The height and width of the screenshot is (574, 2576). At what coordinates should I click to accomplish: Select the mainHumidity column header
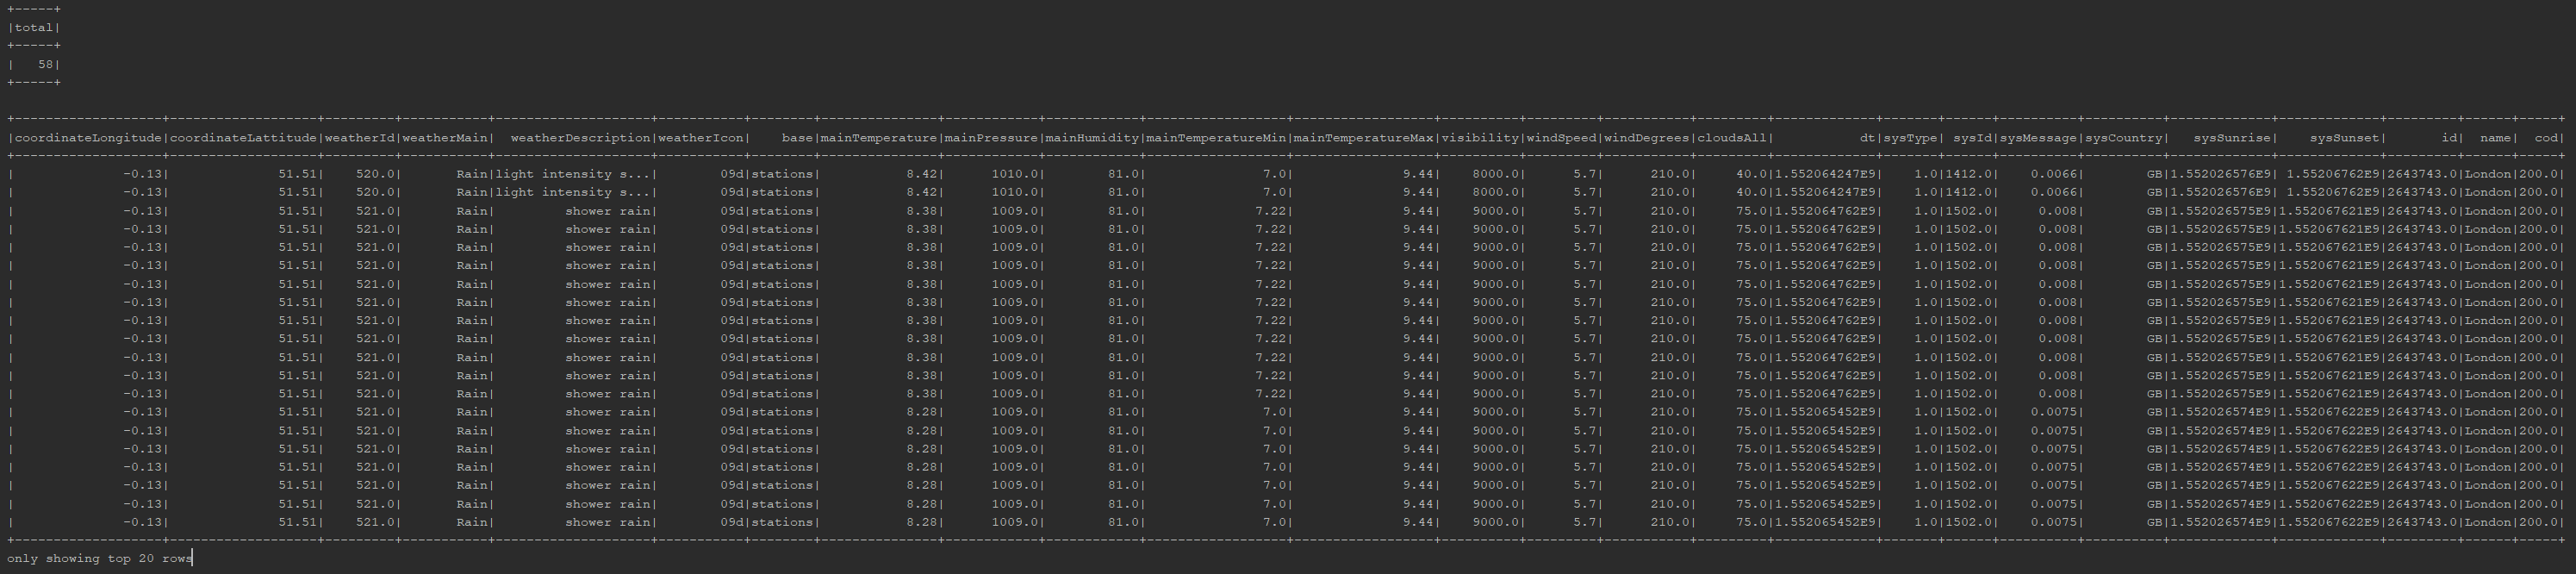(1093, 138)
